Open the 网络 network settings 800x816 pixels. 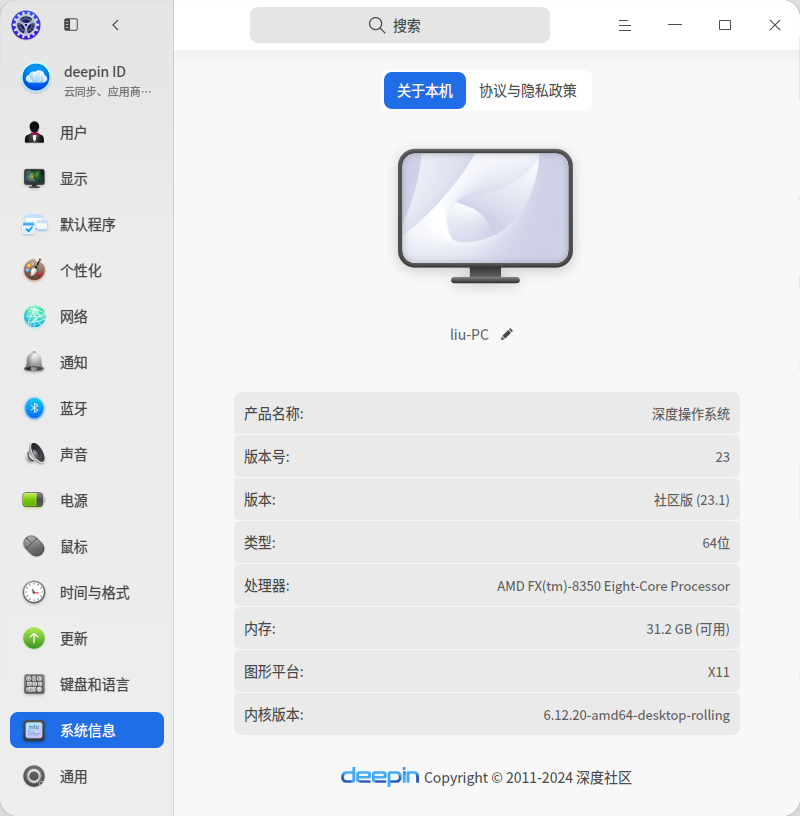87,316
